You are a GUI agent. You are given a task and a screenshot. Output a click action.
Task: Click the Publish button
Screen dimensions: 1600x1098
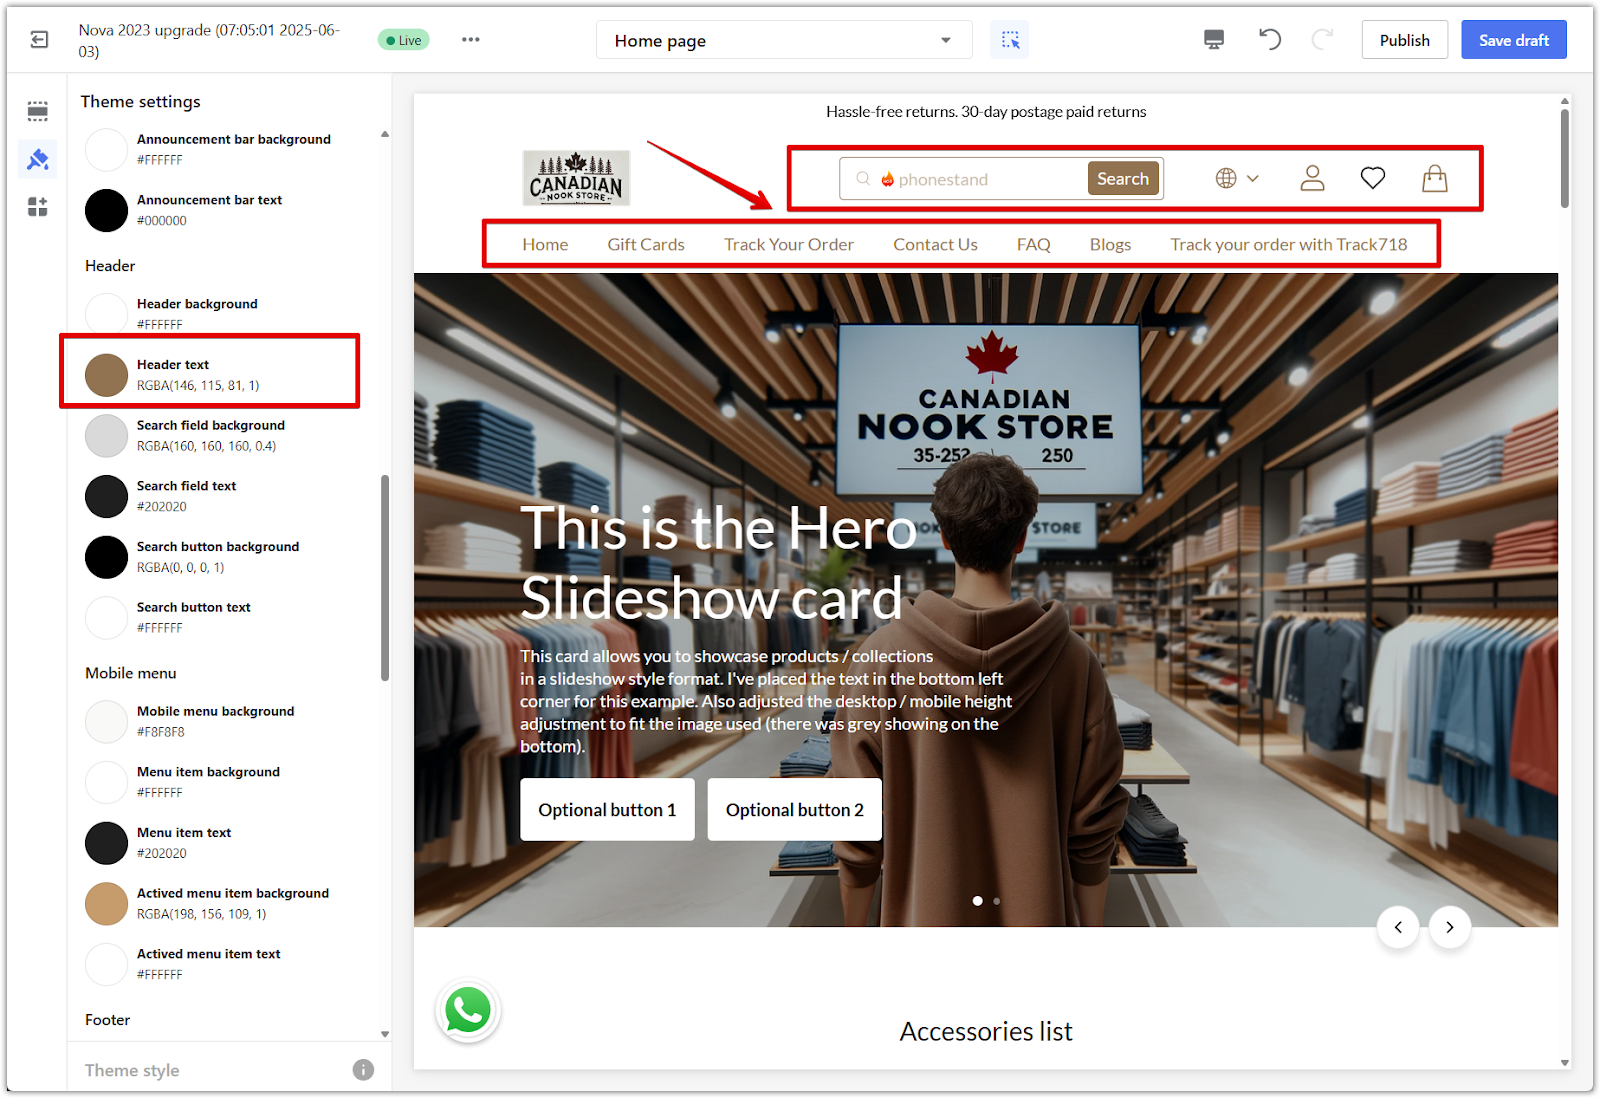[x=1404, y=40]
